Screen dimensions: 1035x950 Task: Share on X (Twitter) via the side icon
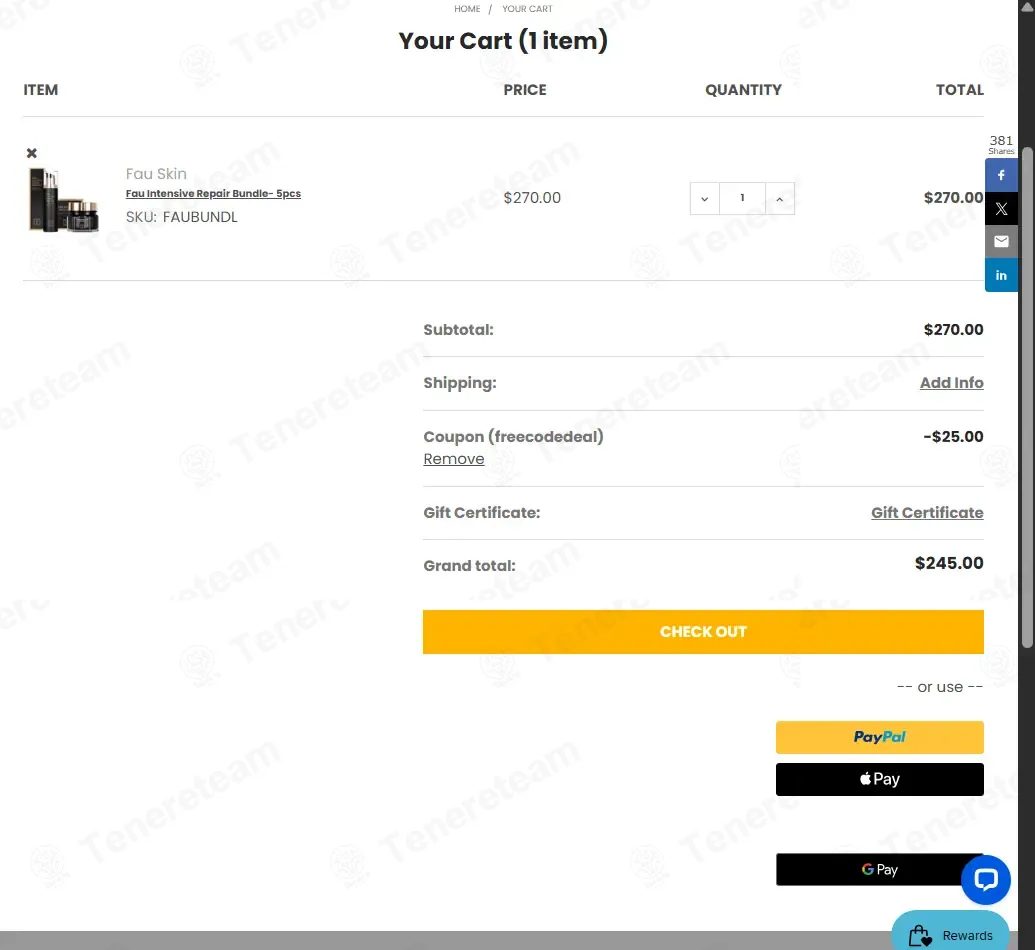coord(1001,209)
